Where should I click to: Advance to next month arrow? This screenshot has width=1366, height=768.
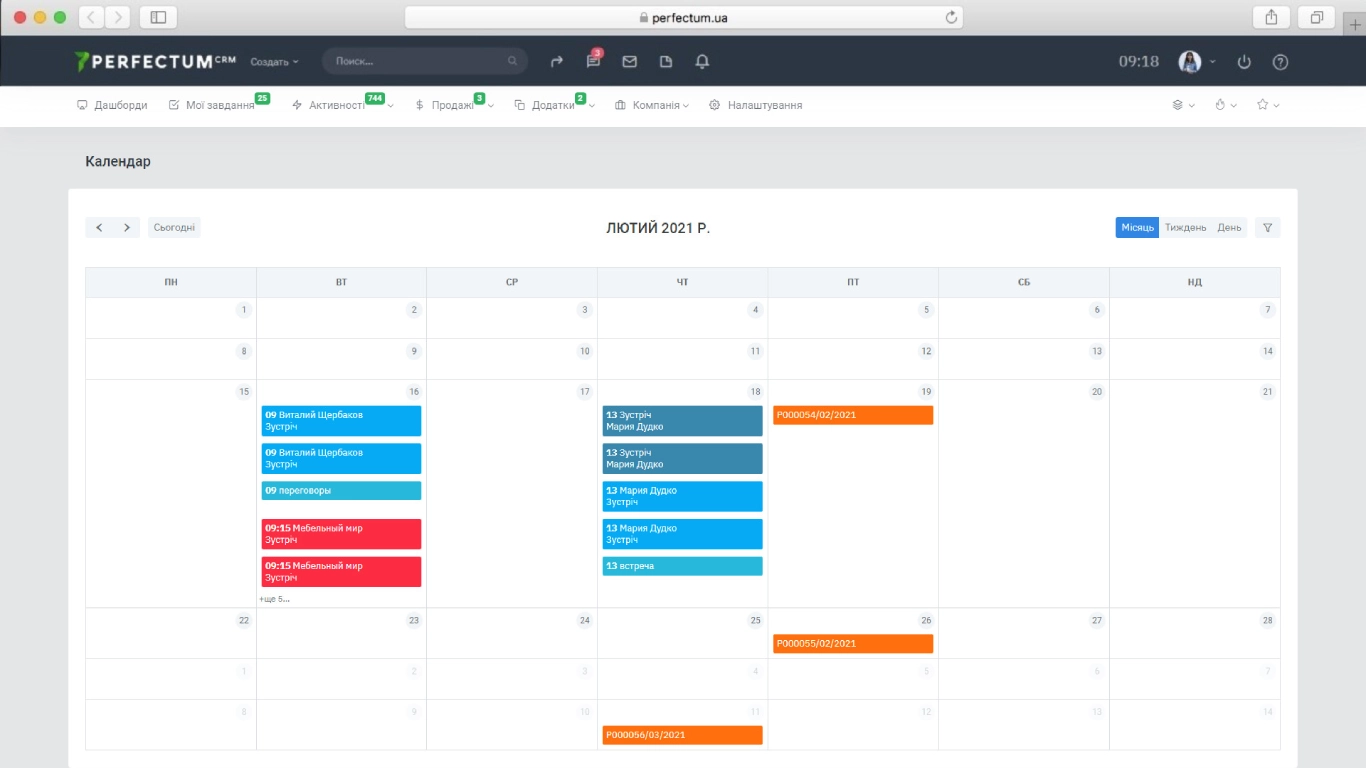coord(127,228)
